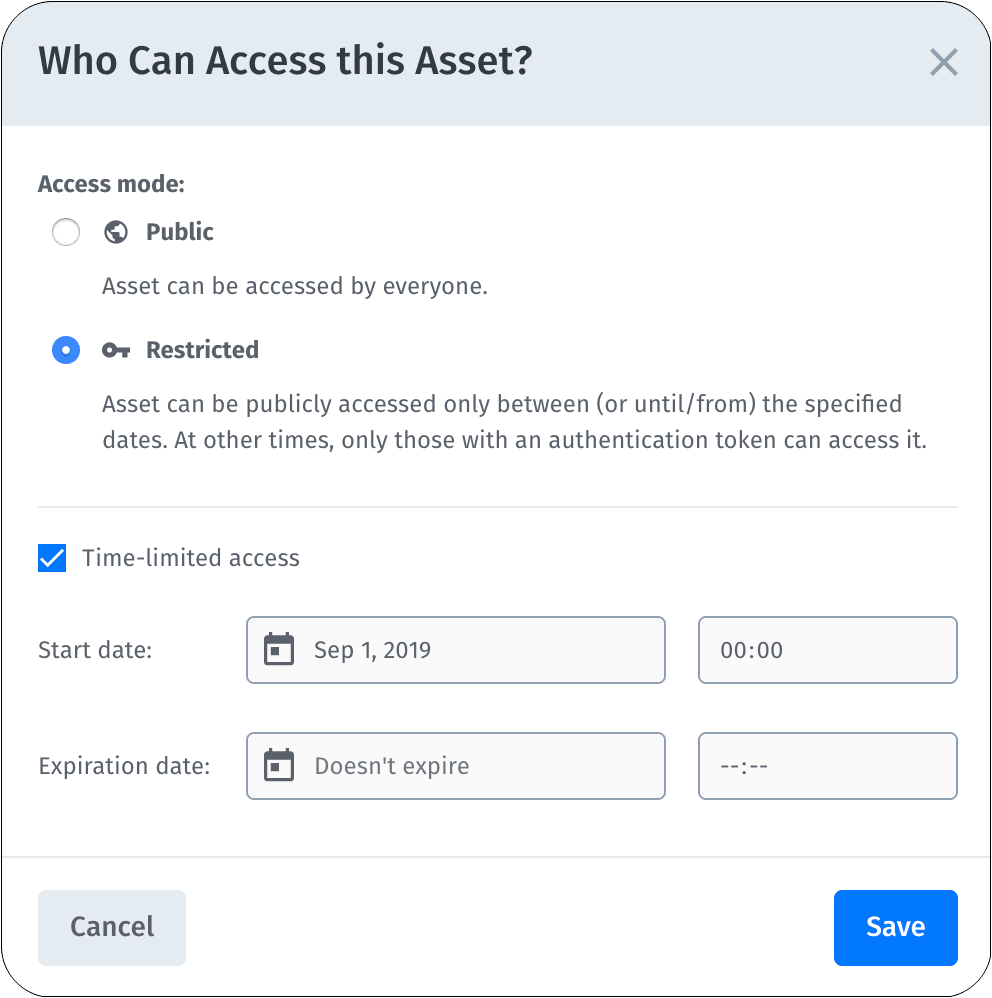Click the Expiration date label
The height and width of the screenshot is (998, 992).
pos(123,766)
